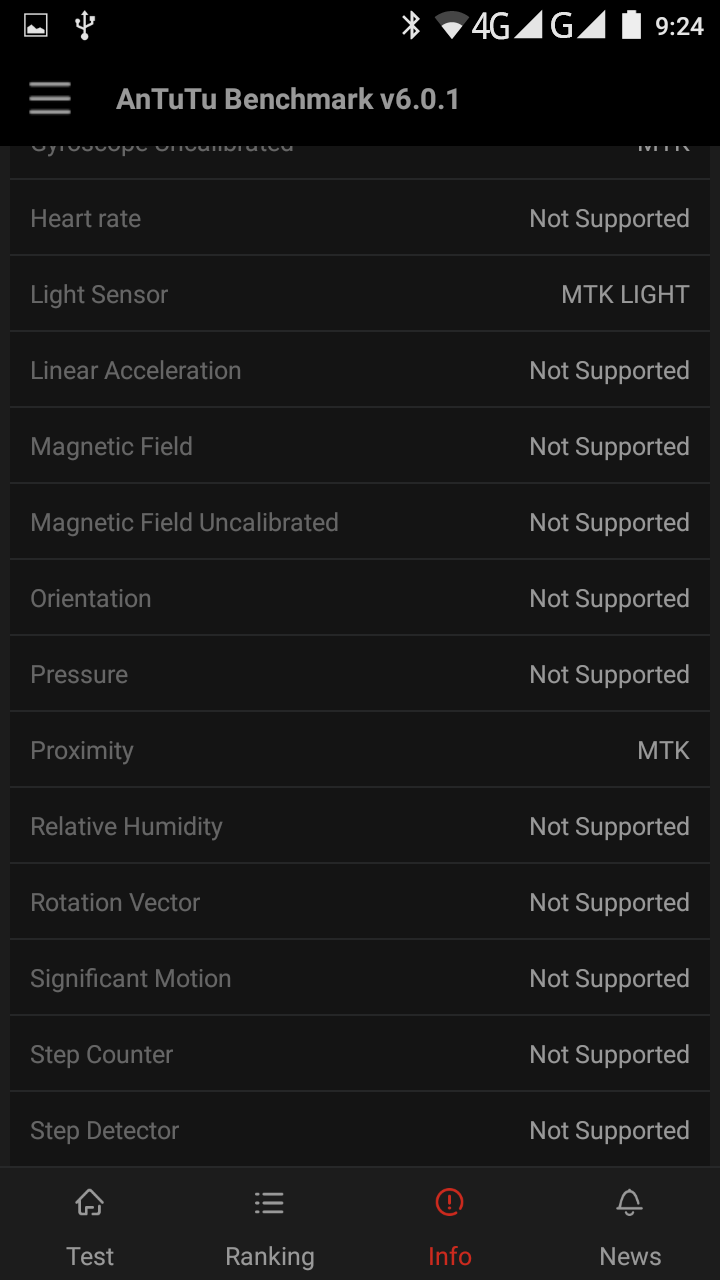Select the Proximity sensor row
This screenshot has width=720, height=1280.
[360, 751]
